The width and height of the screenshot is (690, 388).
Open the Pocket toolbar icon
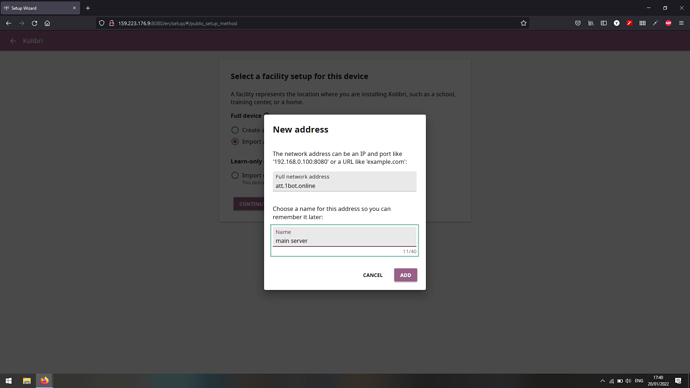578,23
